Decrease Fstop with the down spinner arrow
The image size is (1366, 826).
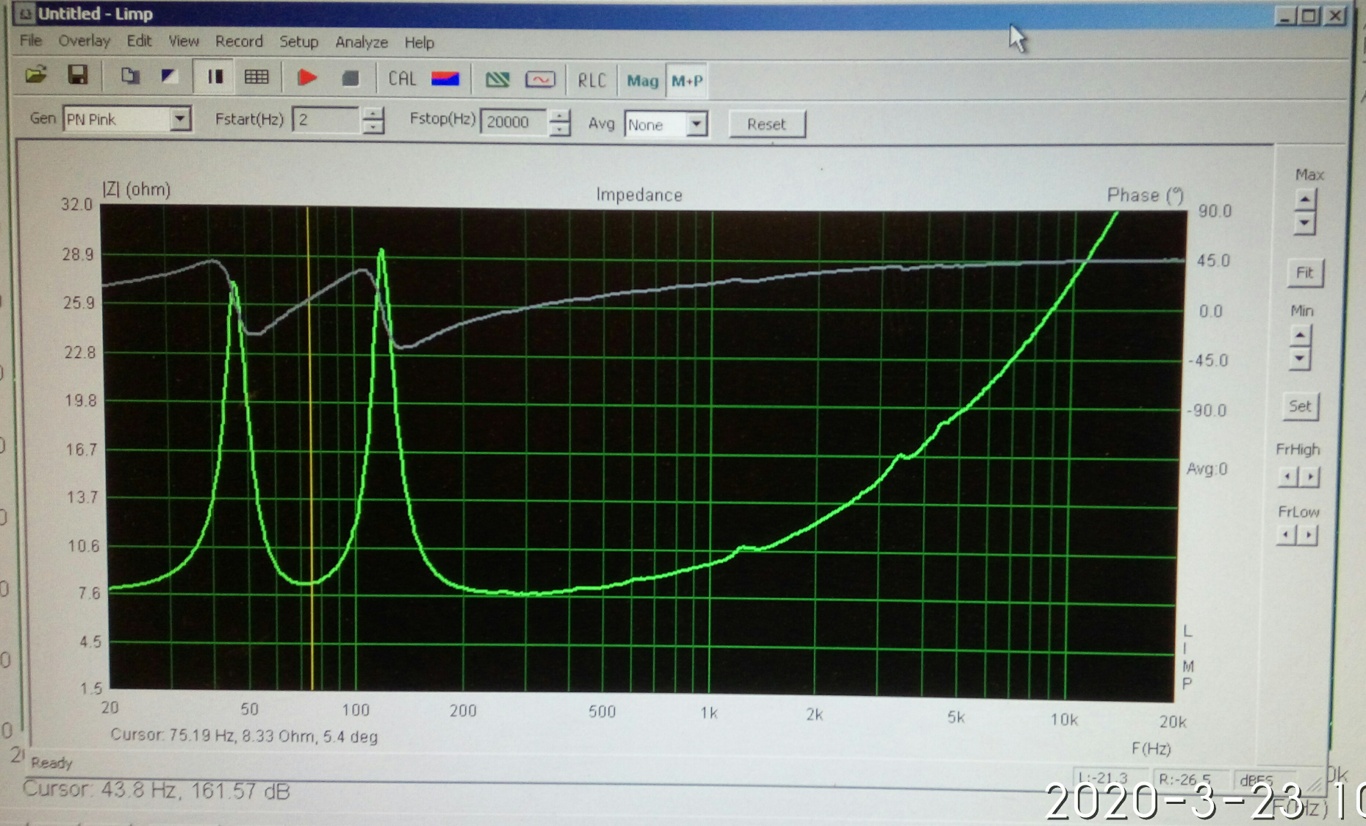click(560, 128)
